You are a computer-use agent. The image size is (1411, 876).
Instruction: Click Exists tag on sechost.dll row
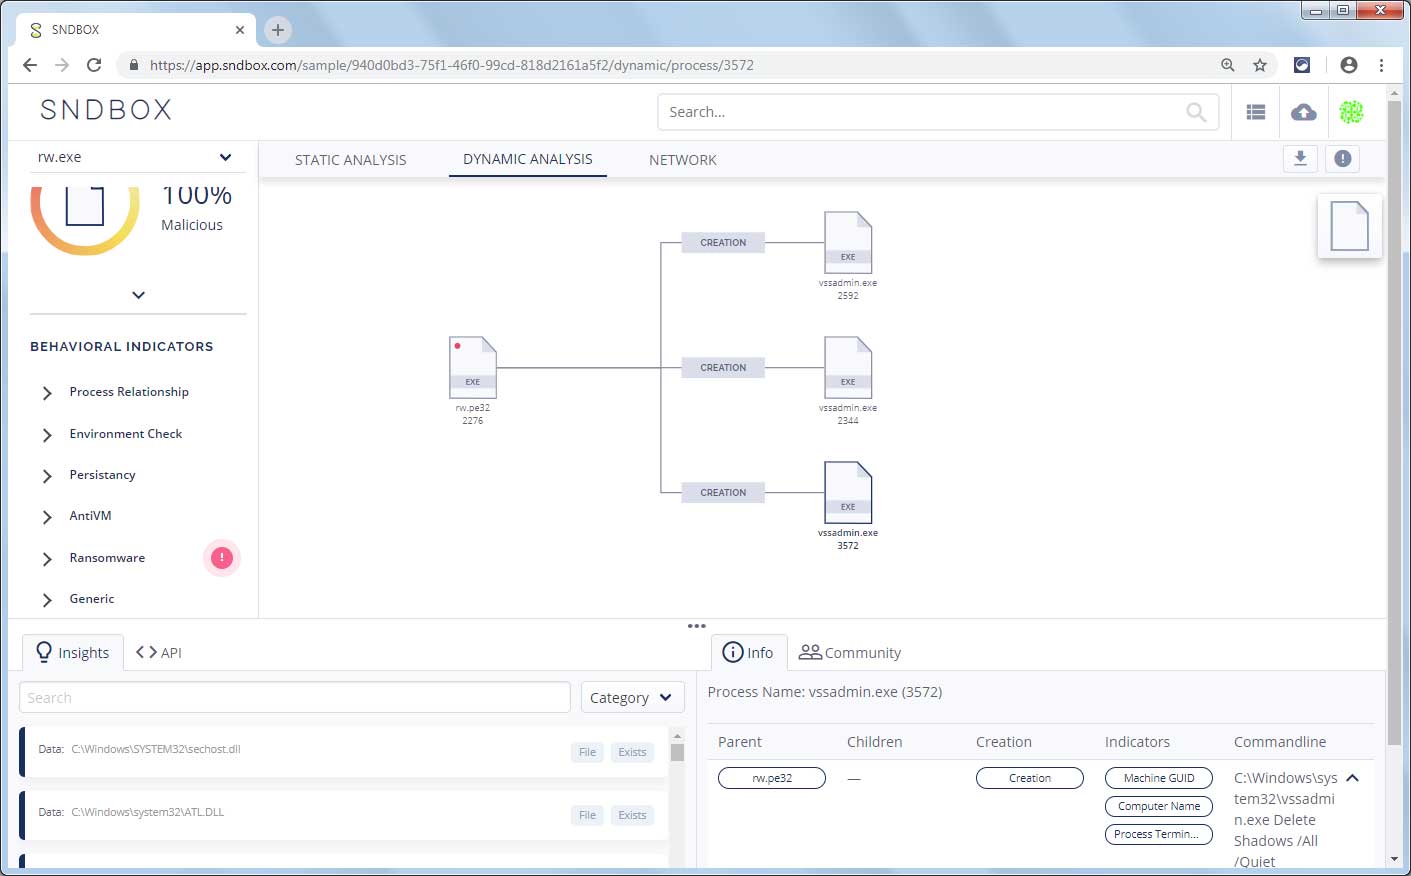pyautogui.click(x=632, y=752)
